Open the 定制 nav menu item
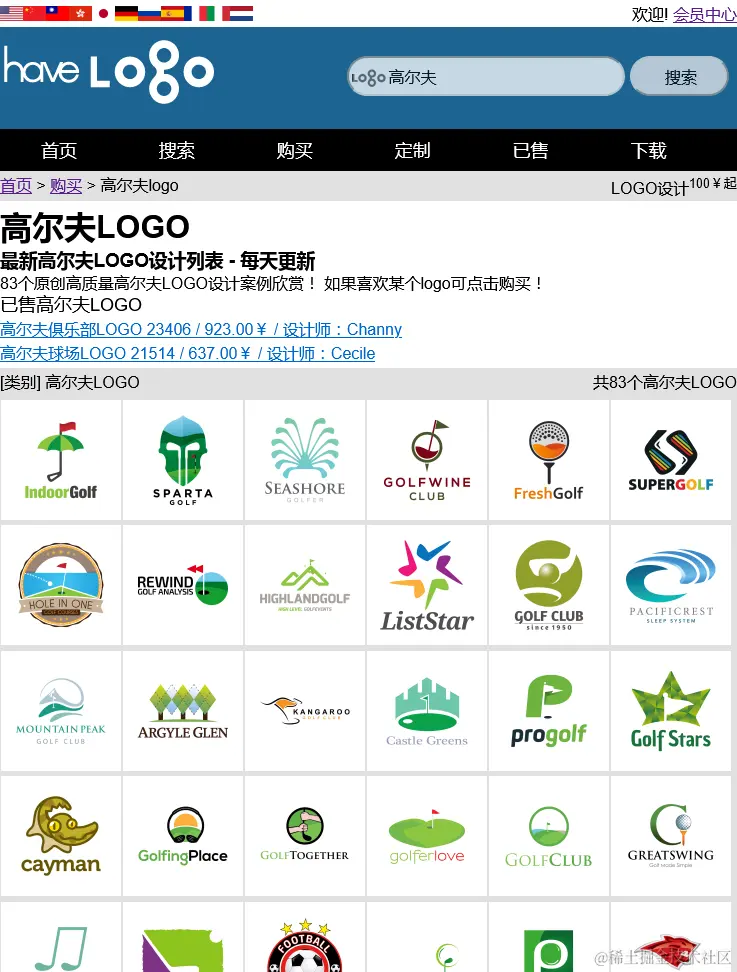 click(412, 150)
